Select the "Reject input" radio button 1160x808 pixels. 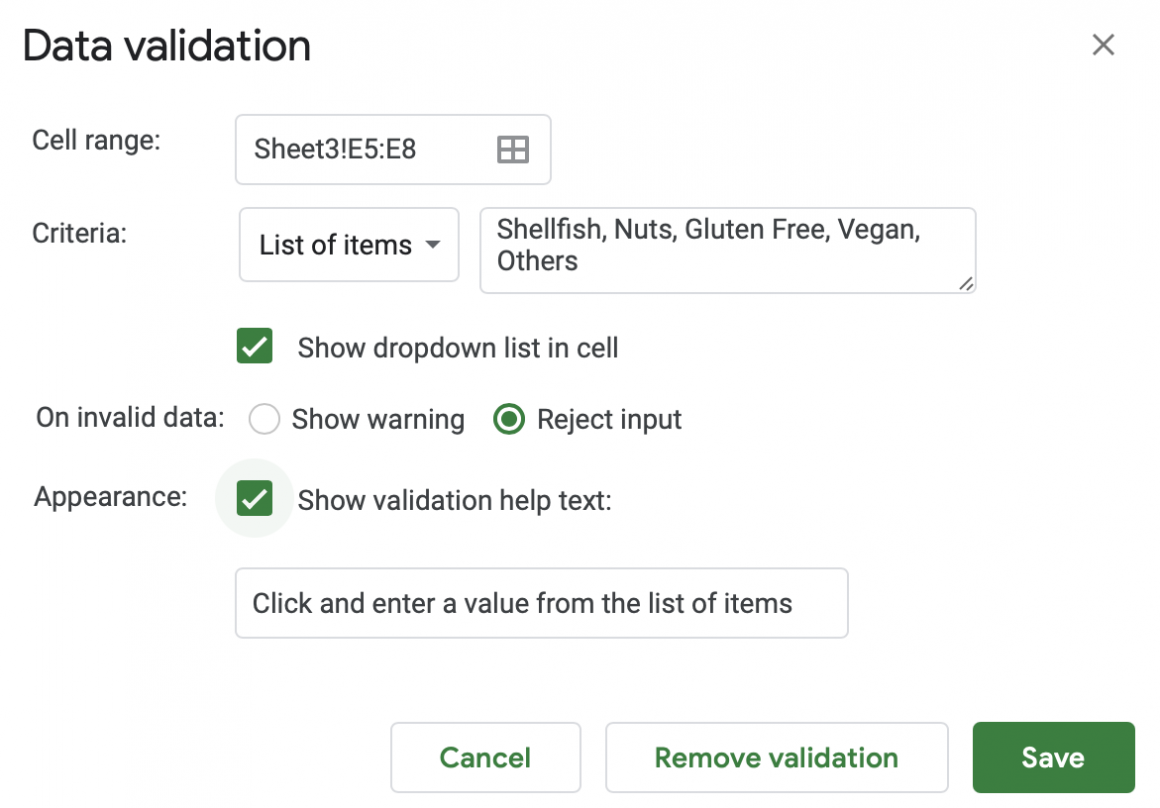(x=509, y=419)
